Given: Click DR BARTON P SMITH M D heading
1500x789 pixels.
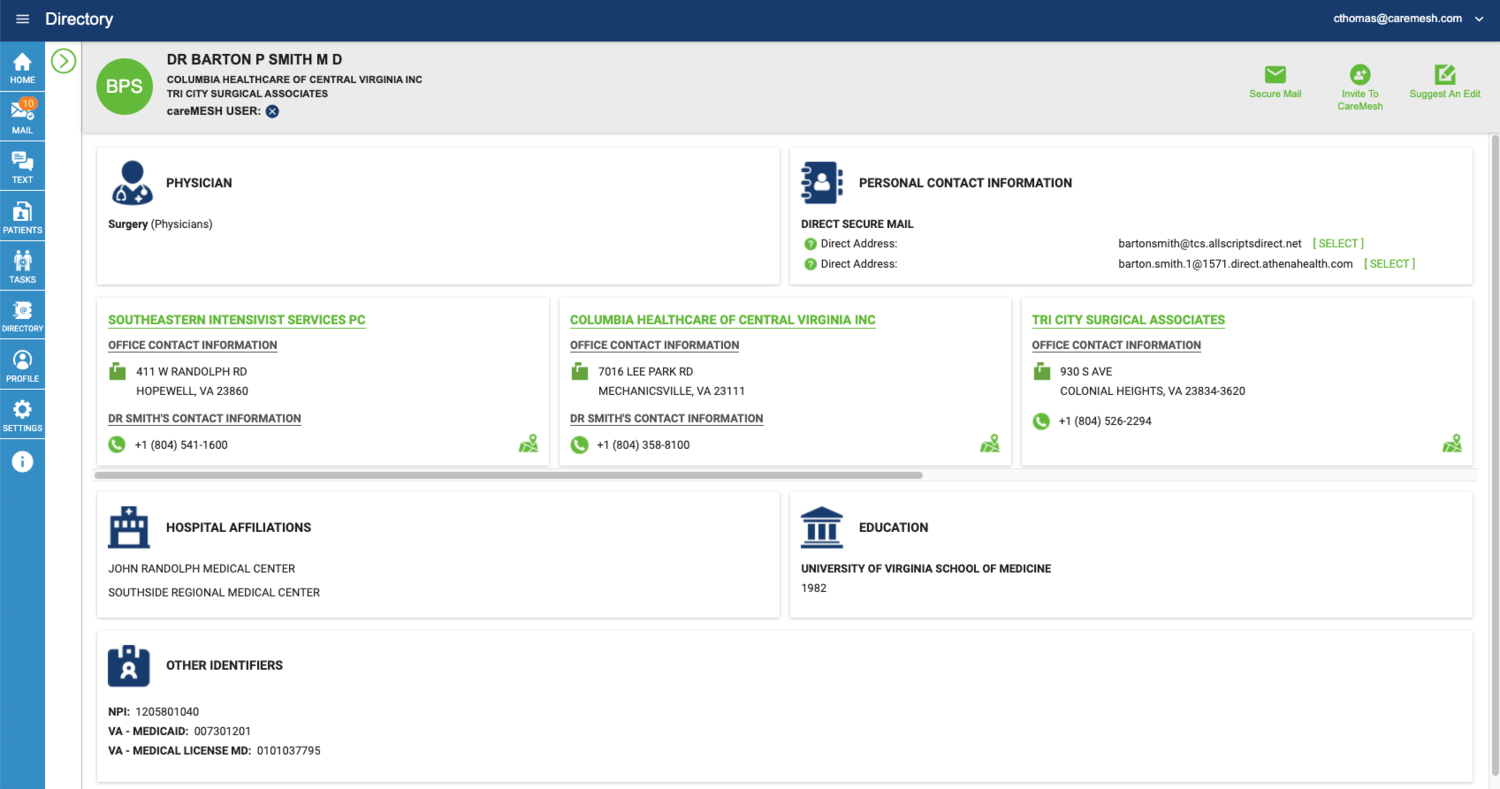Looking at the screenshot, I should pyautogui.click(x=254, y=60).
